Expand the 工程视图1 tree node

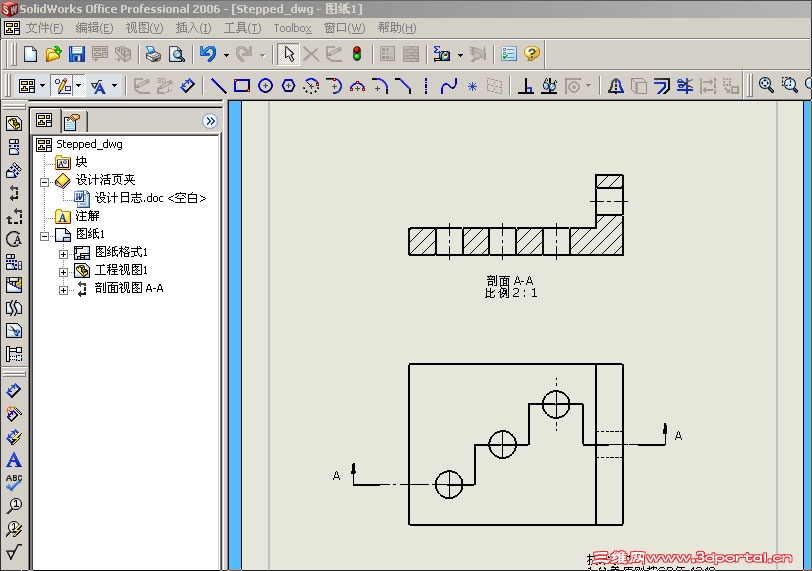coord(63,272)
